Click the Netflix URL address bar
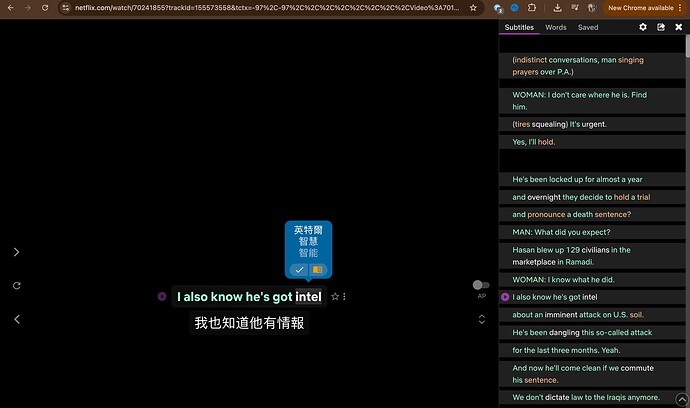Image resolution: width=690 pixels, height=408 pixels. pos(250,7)
